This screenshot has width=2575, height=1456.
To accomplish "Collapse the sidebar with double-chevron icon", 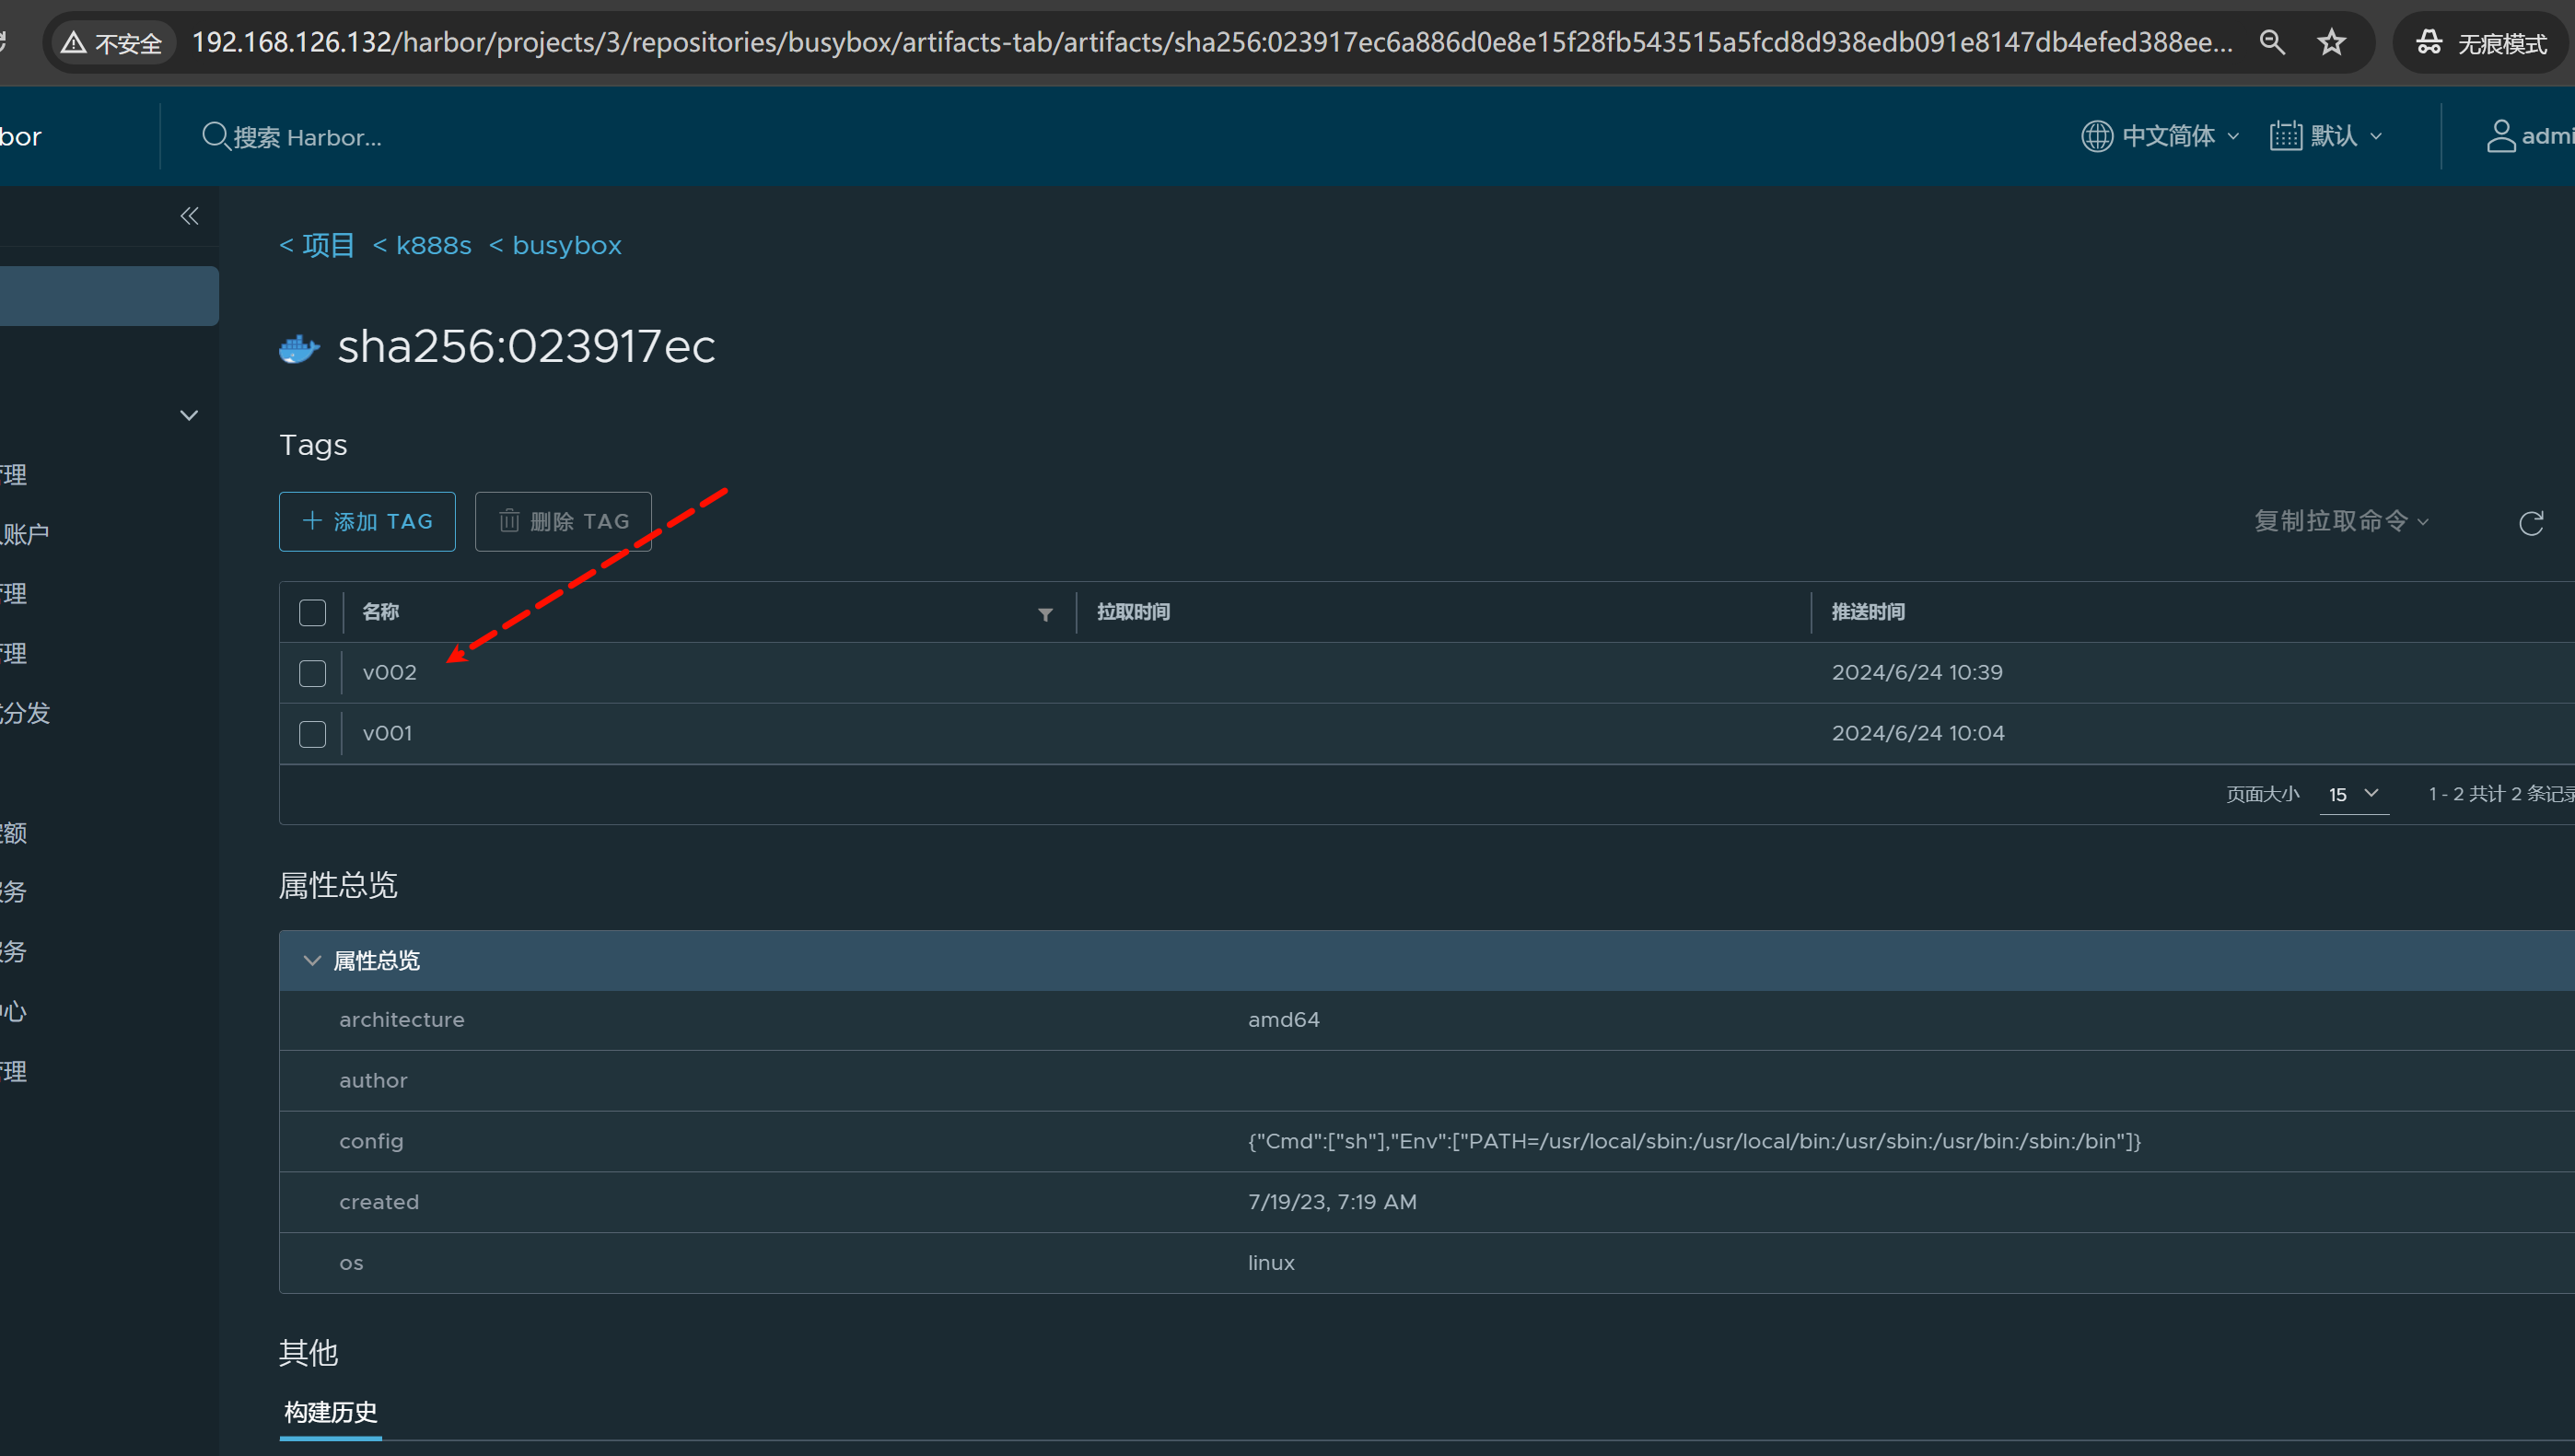I will pyautogui.click(x=189, y=216).
